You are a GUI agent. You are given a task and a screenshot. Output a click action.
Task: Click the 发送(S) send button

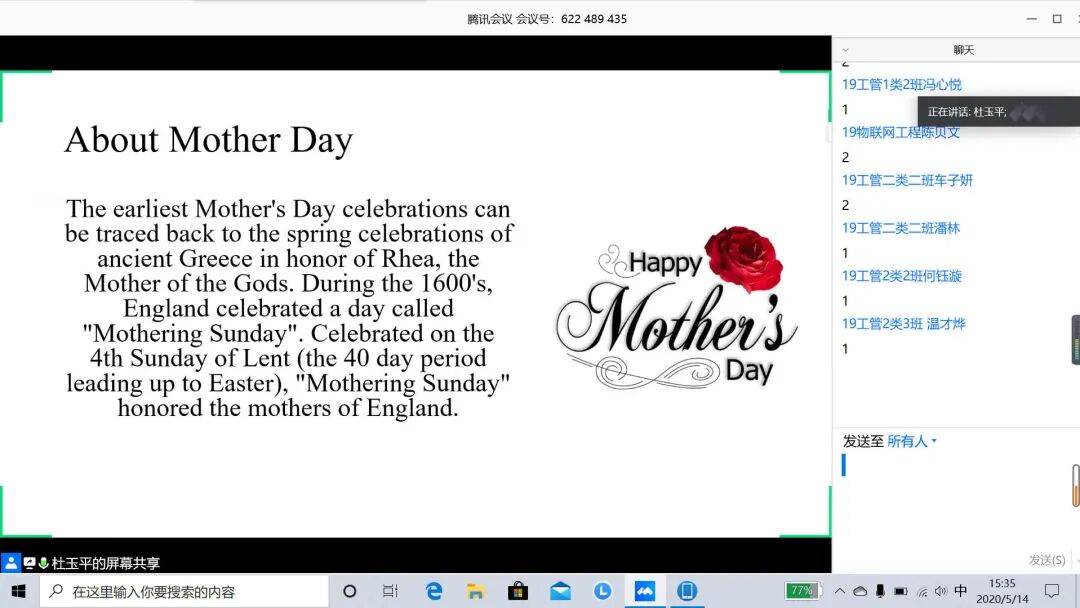(x=1047, y=560)
